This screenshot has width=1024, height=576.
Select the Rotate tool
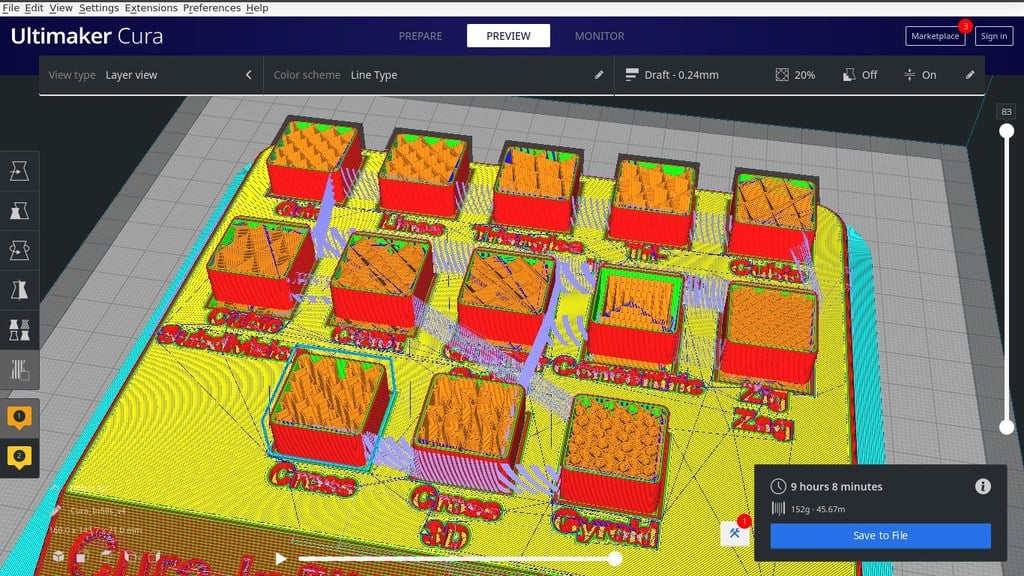pos(19,250)
